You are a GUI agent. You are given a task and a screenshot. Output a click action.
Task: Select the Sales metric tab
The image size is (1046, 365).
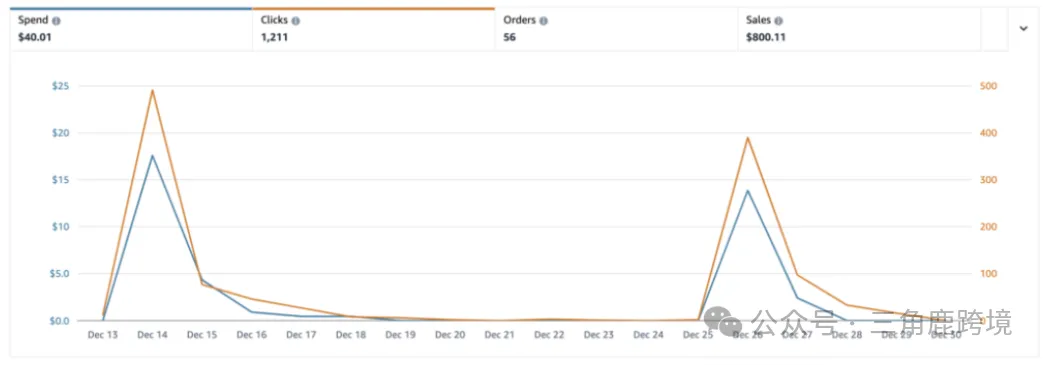859,29
